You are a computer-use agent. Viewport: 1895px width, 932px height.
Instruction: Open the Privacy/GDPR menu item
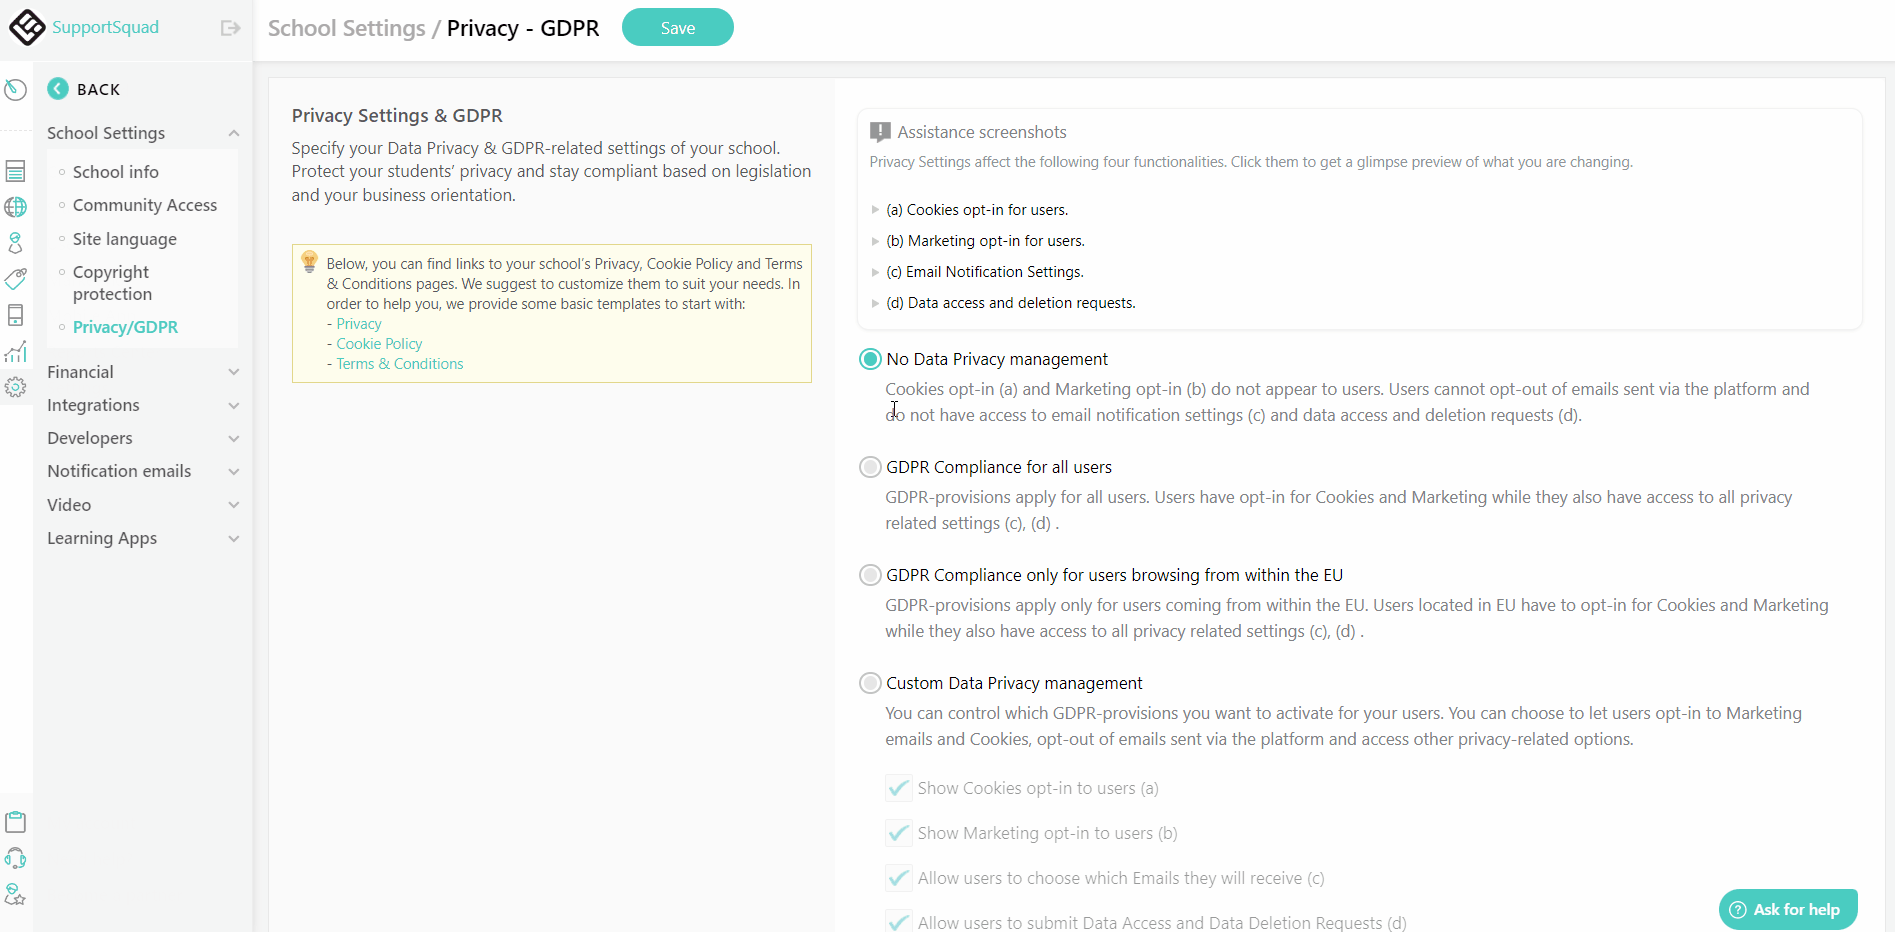click(125, 327)
